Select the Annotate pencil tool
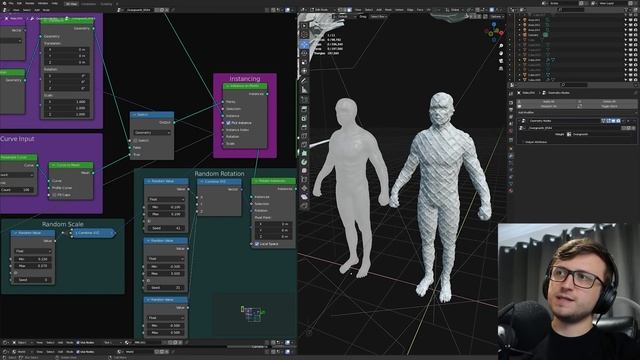 304,81
